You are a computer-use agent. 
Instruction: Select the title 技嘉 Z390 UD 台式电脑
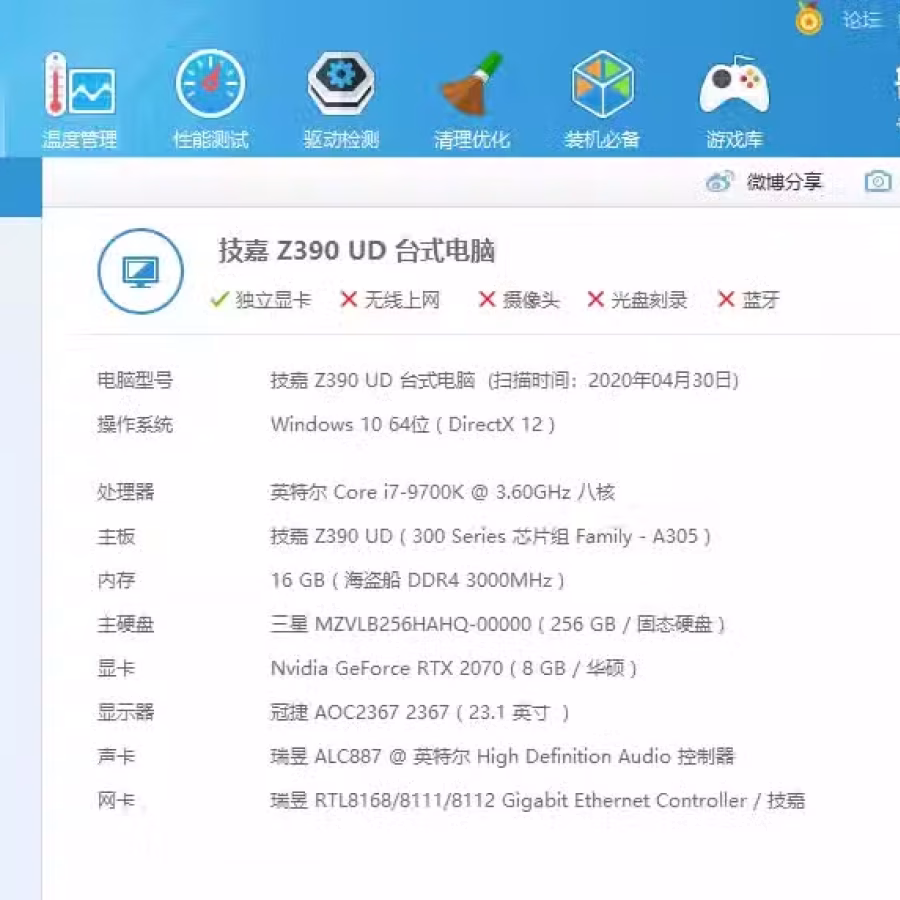point(356,251)
